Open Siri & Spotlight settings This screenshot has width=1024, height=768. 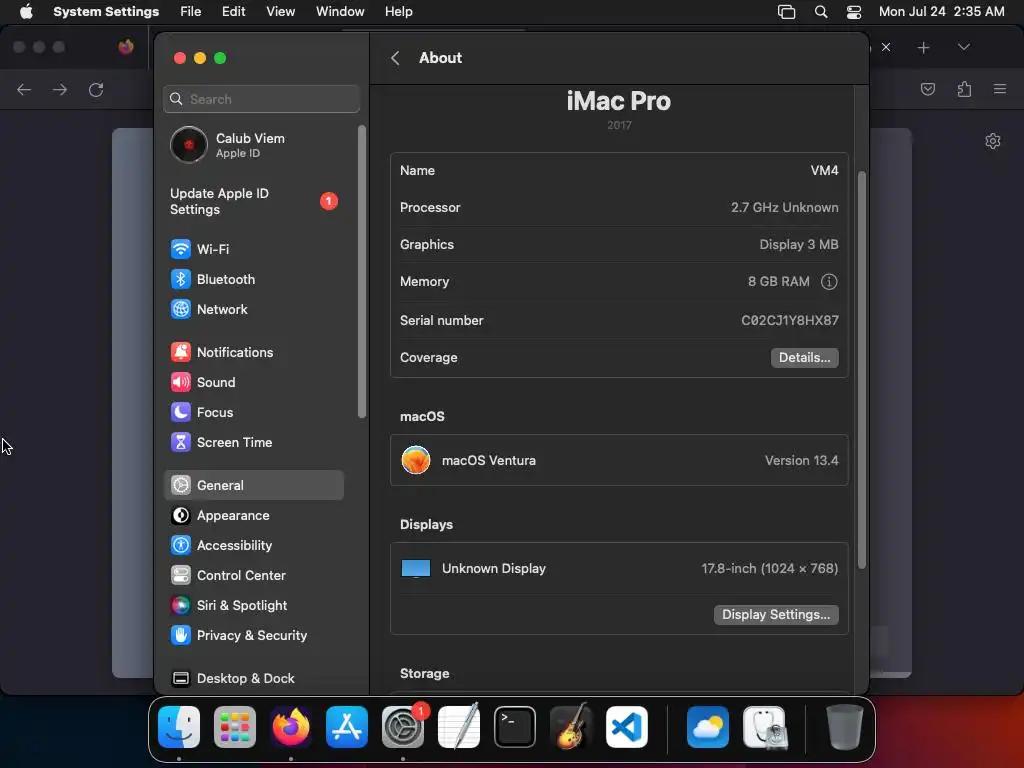pyautogui.click(x=253, y=605)
